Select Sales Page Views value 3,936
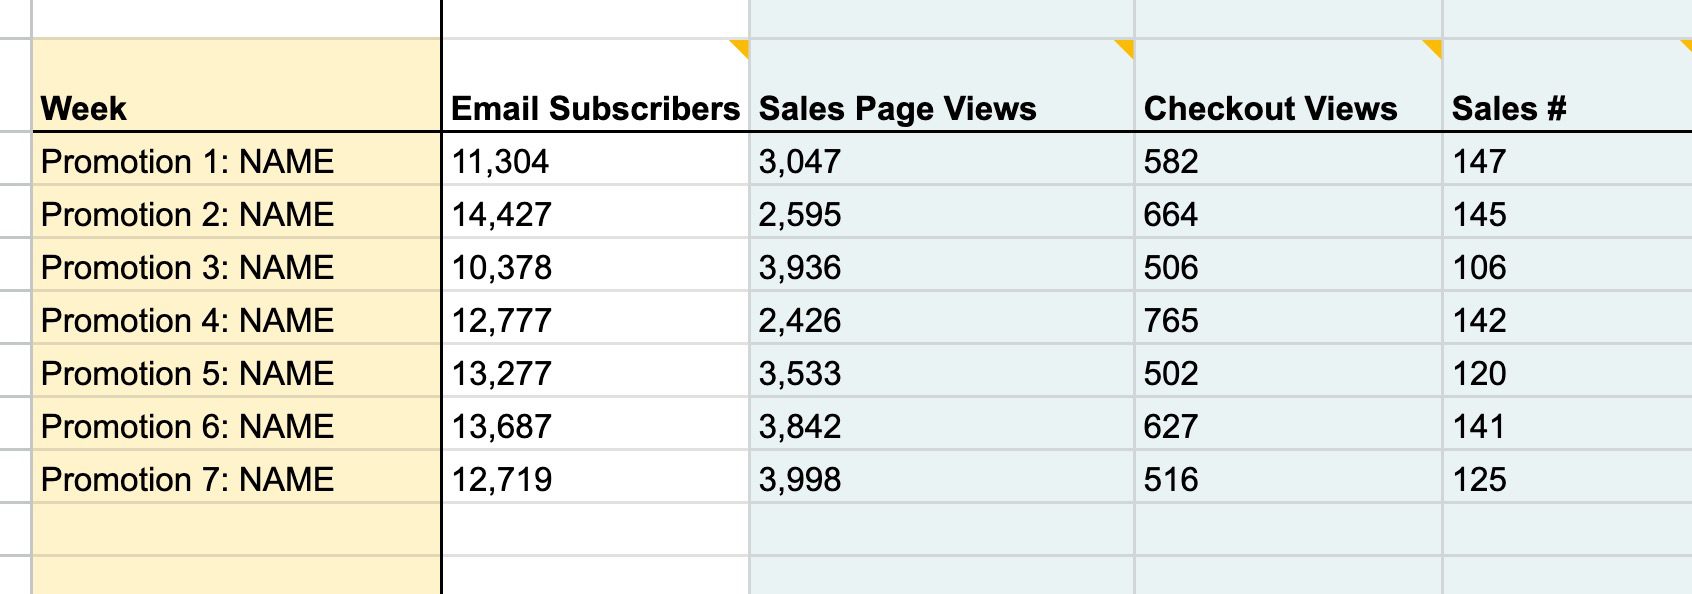 (941, 267)
